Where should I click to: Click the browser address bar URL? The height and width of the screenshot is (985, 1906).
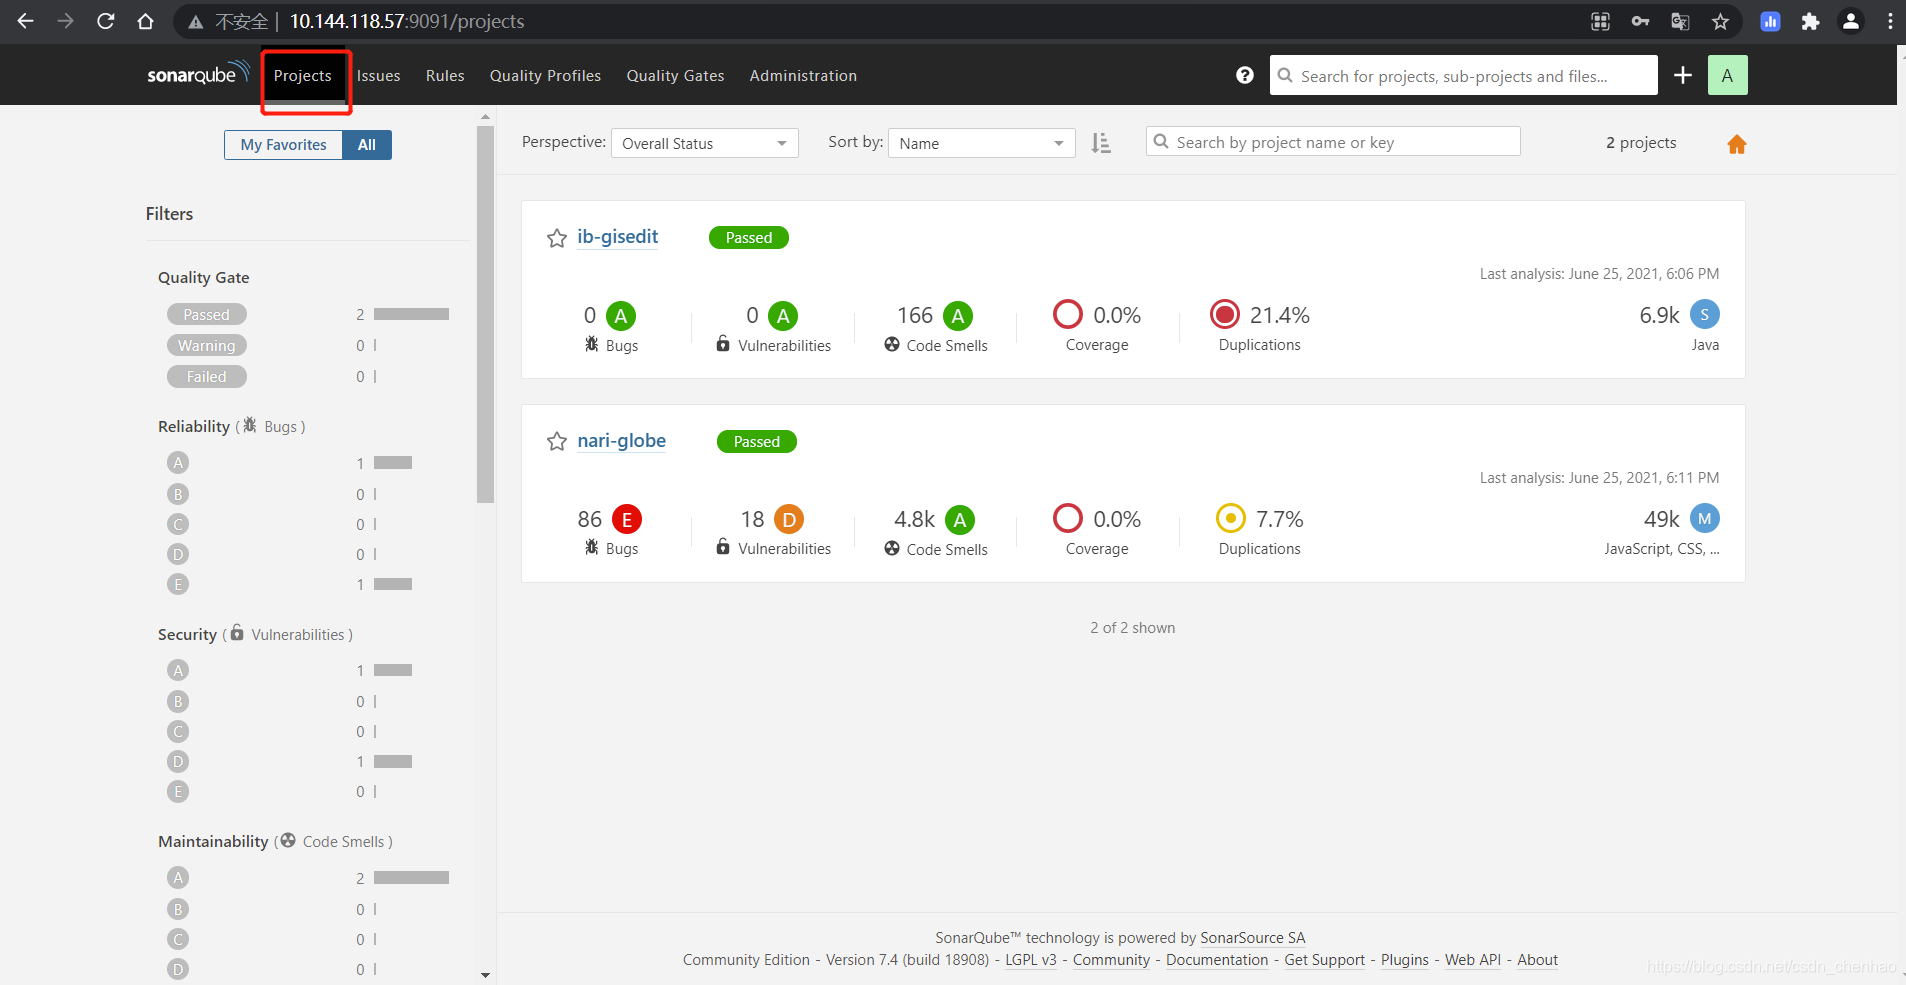coord(407,21)
